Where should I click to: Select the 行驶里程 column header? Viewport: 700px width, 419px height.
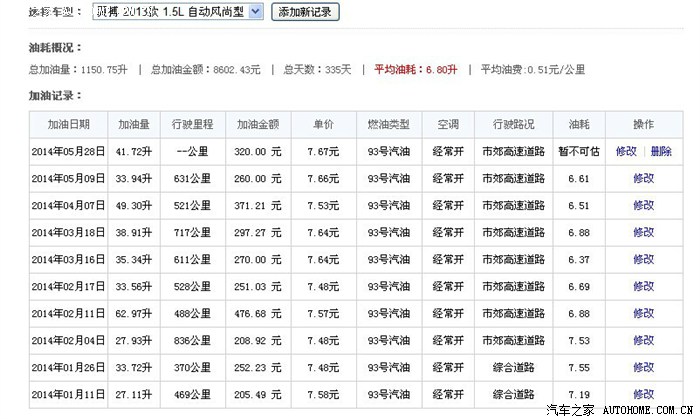(x=192, y=124)
